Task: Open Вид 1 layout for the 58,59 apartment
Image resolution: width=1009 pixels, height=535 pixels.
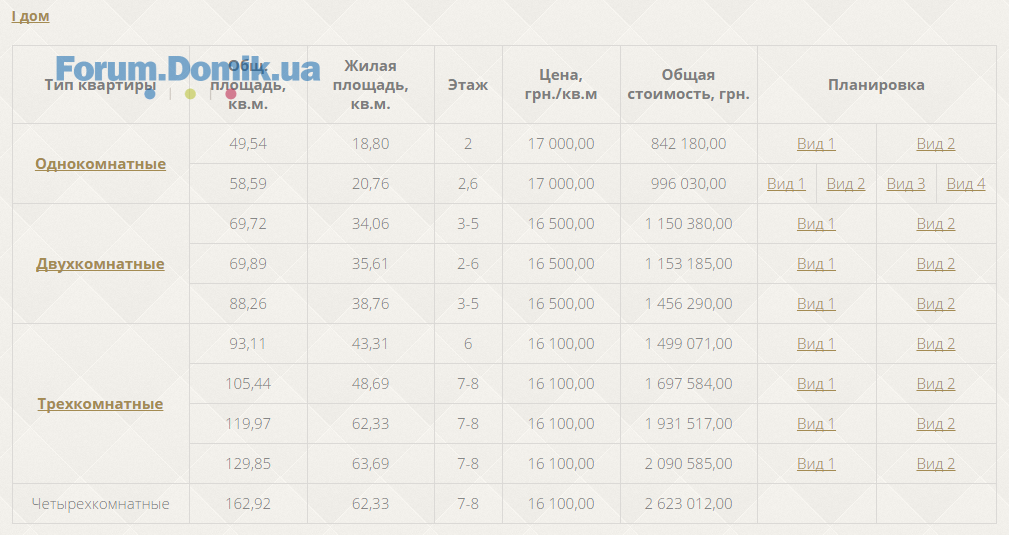Action: pyautogui.click(x=786, y=183)
